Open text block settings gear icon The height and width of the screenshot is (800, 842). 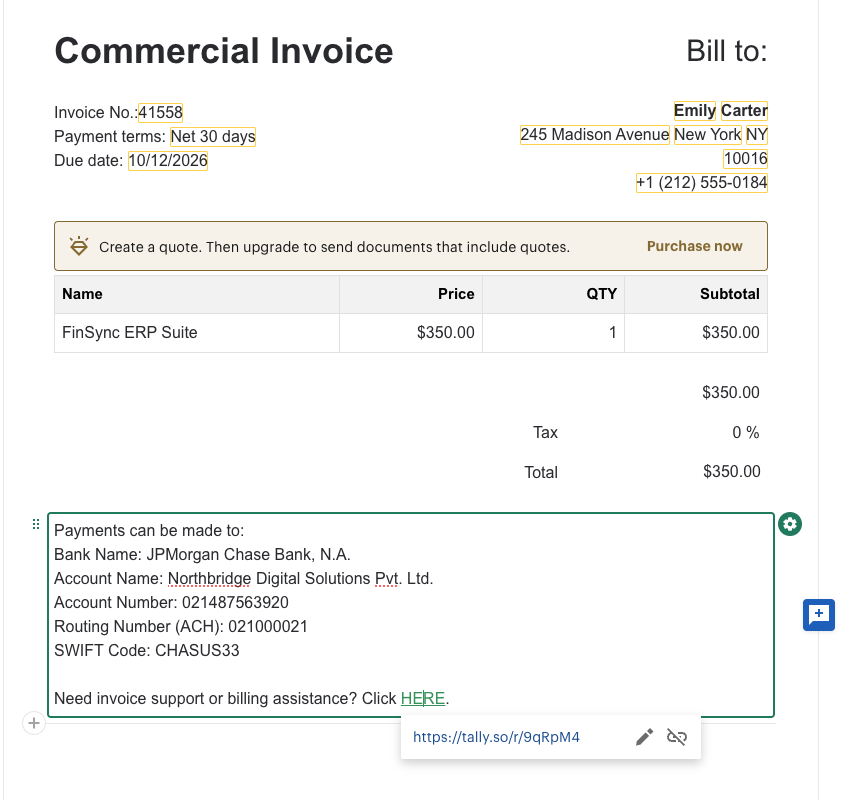coord(790,524)
